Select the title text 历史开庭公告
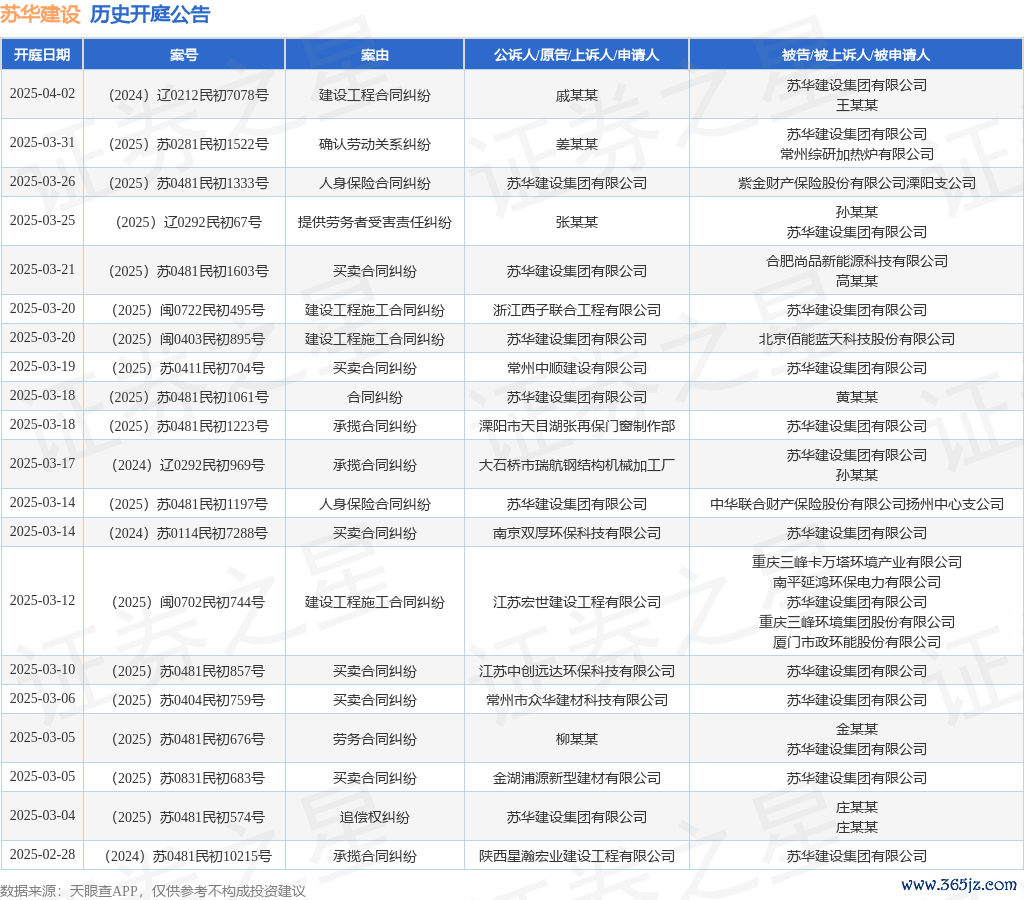This screenshot has height=900, width=1024. coord(150,14)
